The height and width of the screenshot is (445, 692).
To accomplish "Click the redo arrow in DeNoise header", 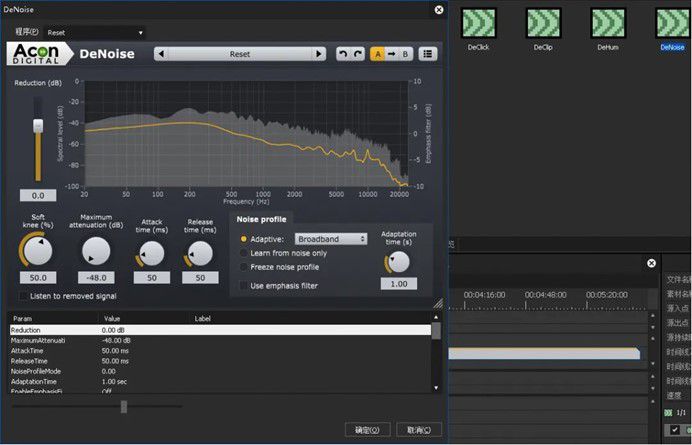I will click(358, 54).
